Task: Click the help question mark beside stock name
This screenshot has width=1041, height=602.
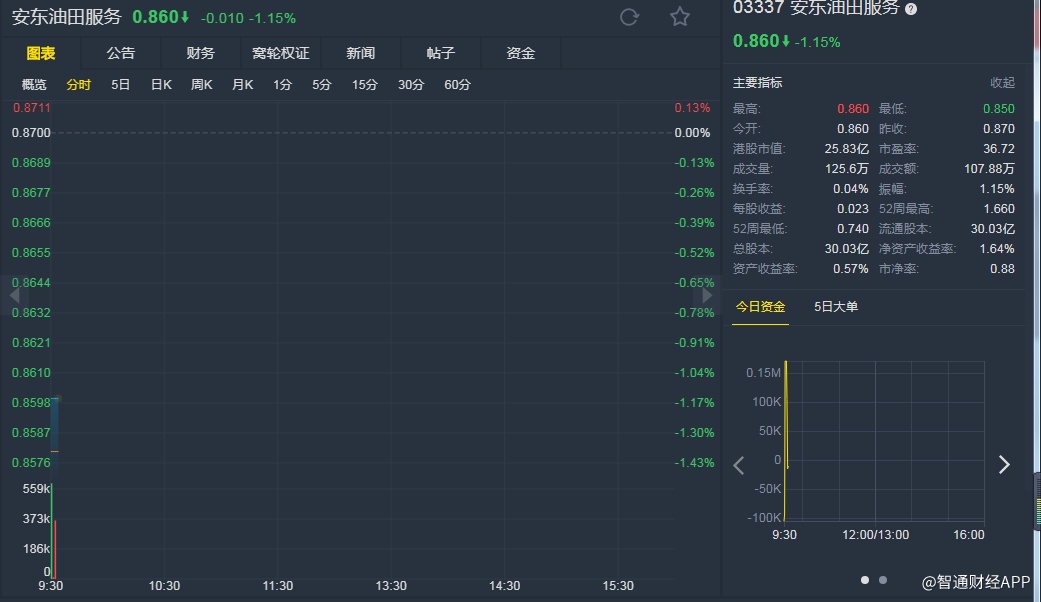Action: (911, 9)
